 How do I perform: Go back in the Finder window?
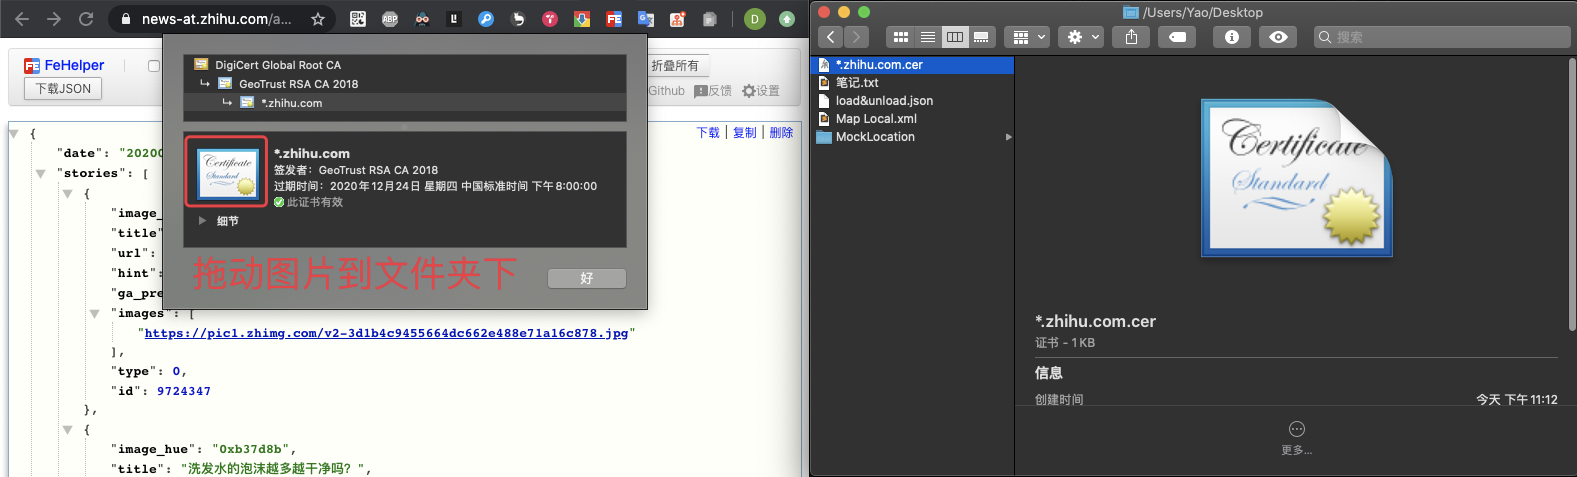(831, 37)
